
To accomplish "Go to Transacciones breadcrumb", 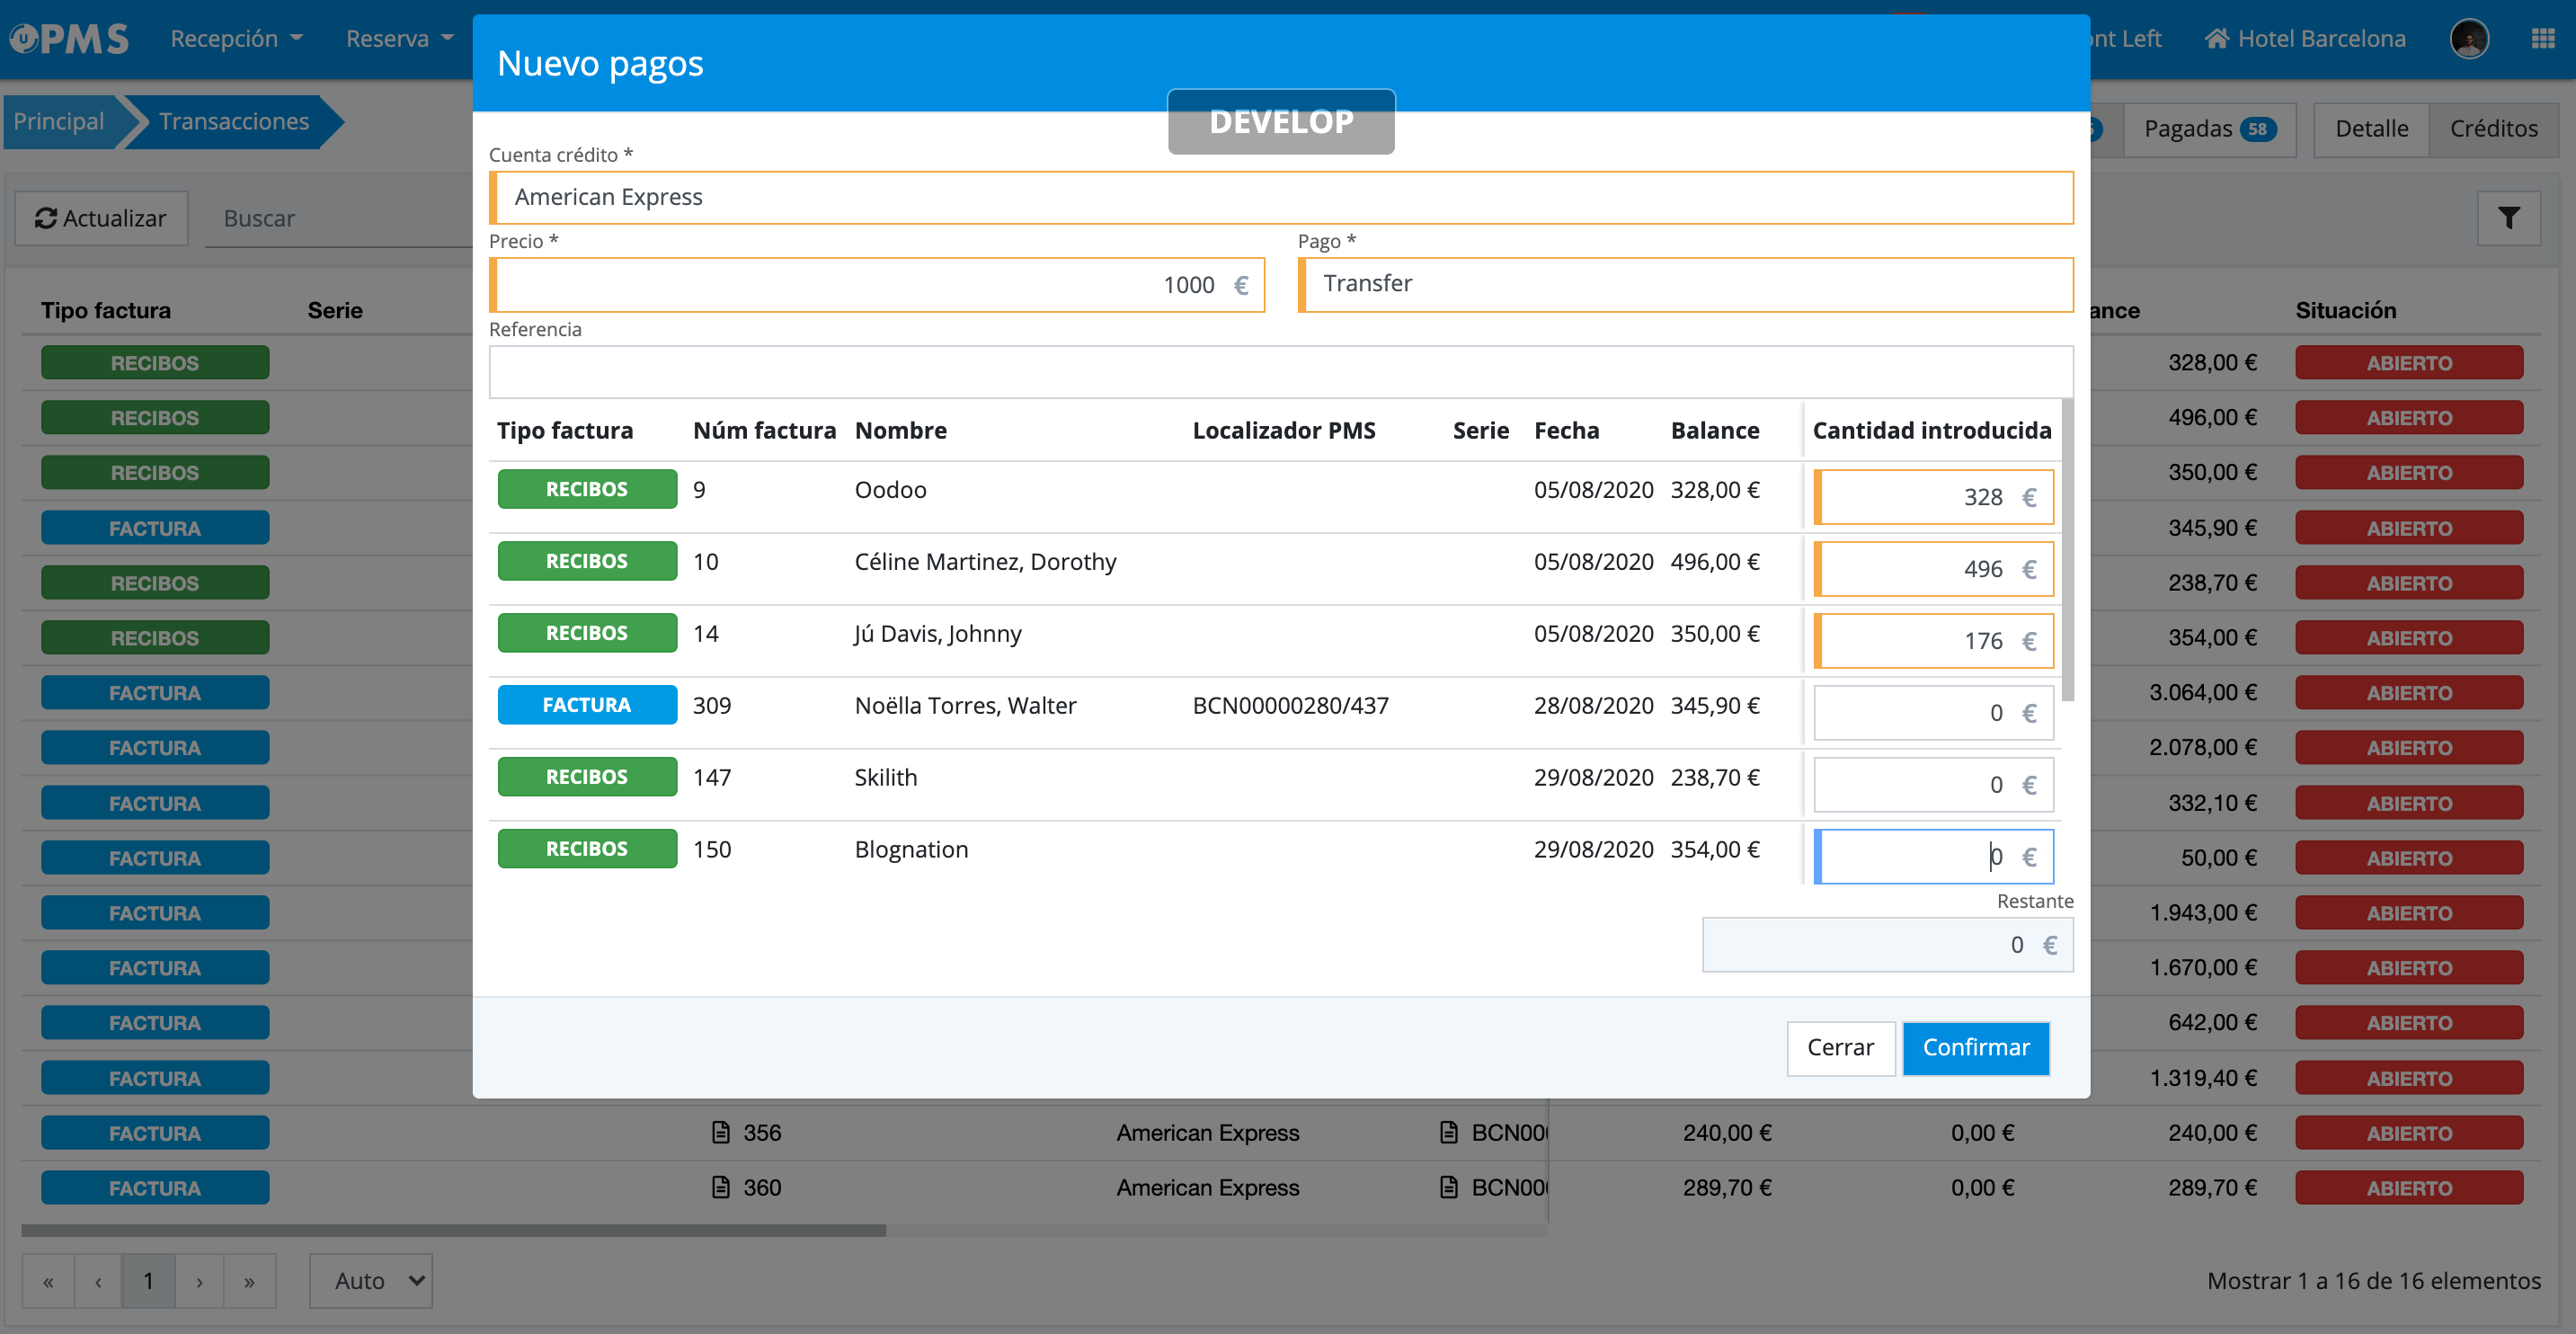I will (x=234, y=121).
